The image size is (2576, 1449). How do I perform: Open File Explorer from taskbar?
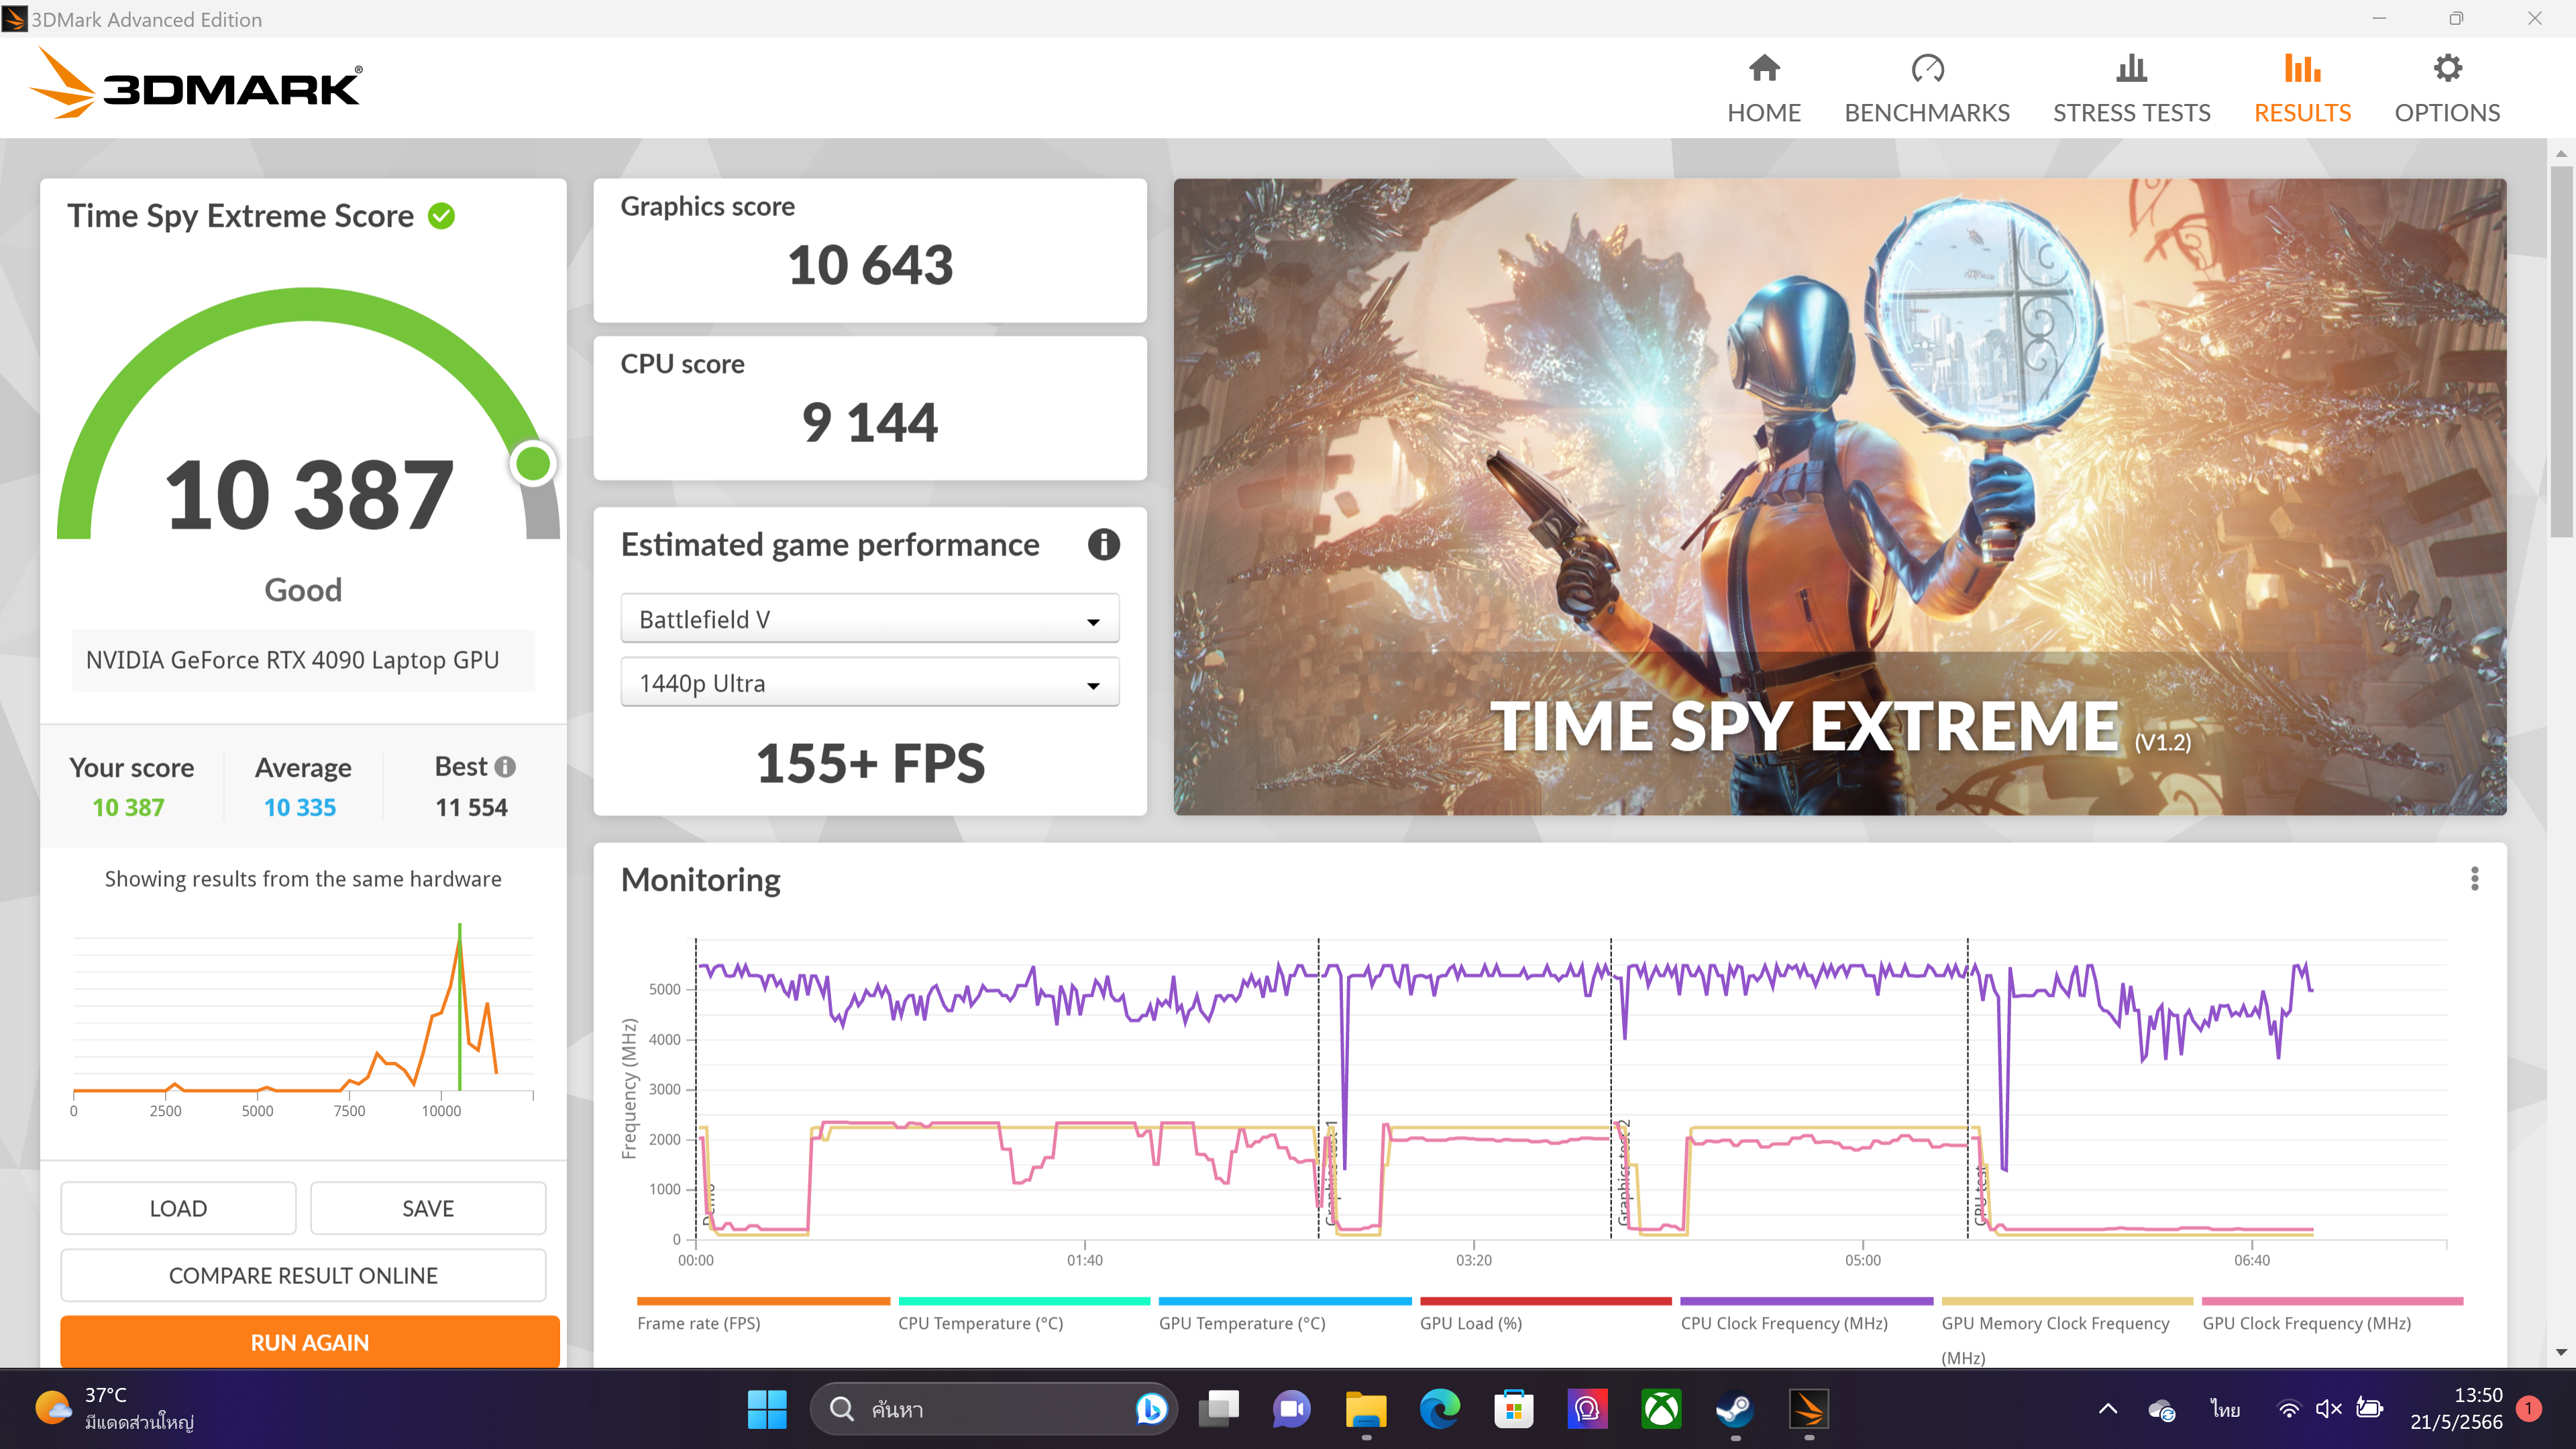pos(1366,1409)
